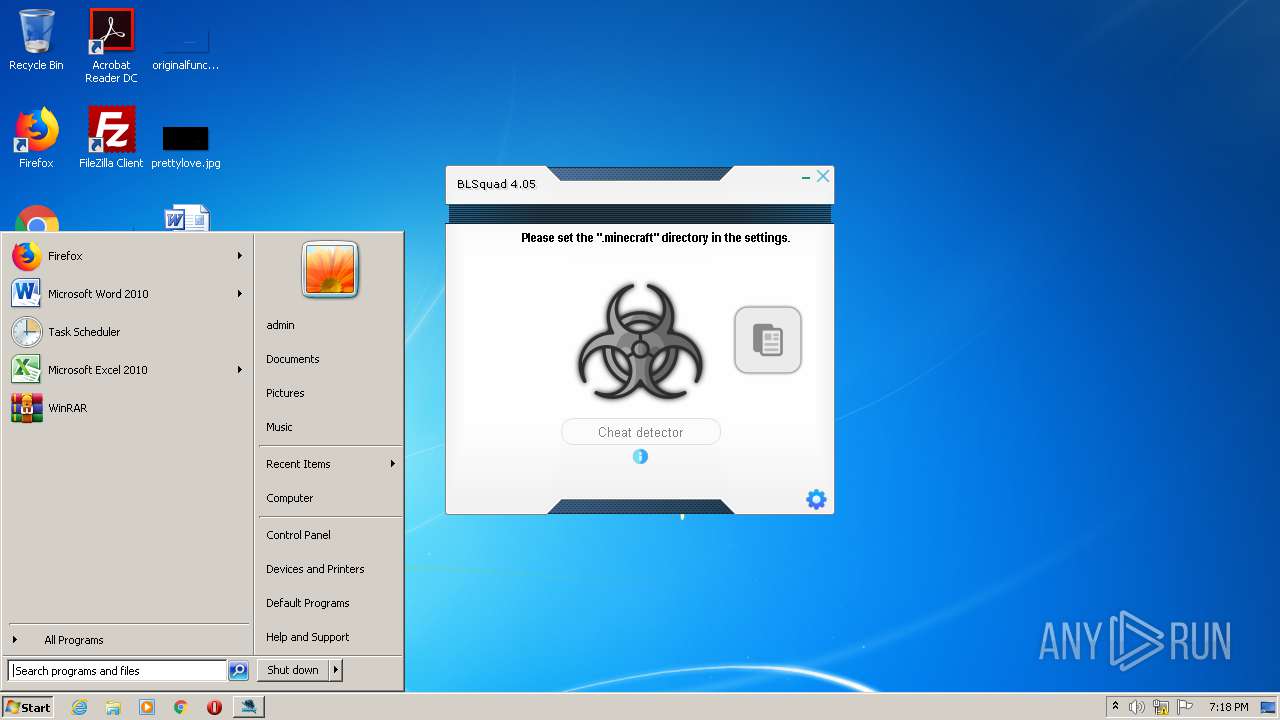Click the Search programs and files field
This screenshot has height=720, width=1280.
coord(117,671)
